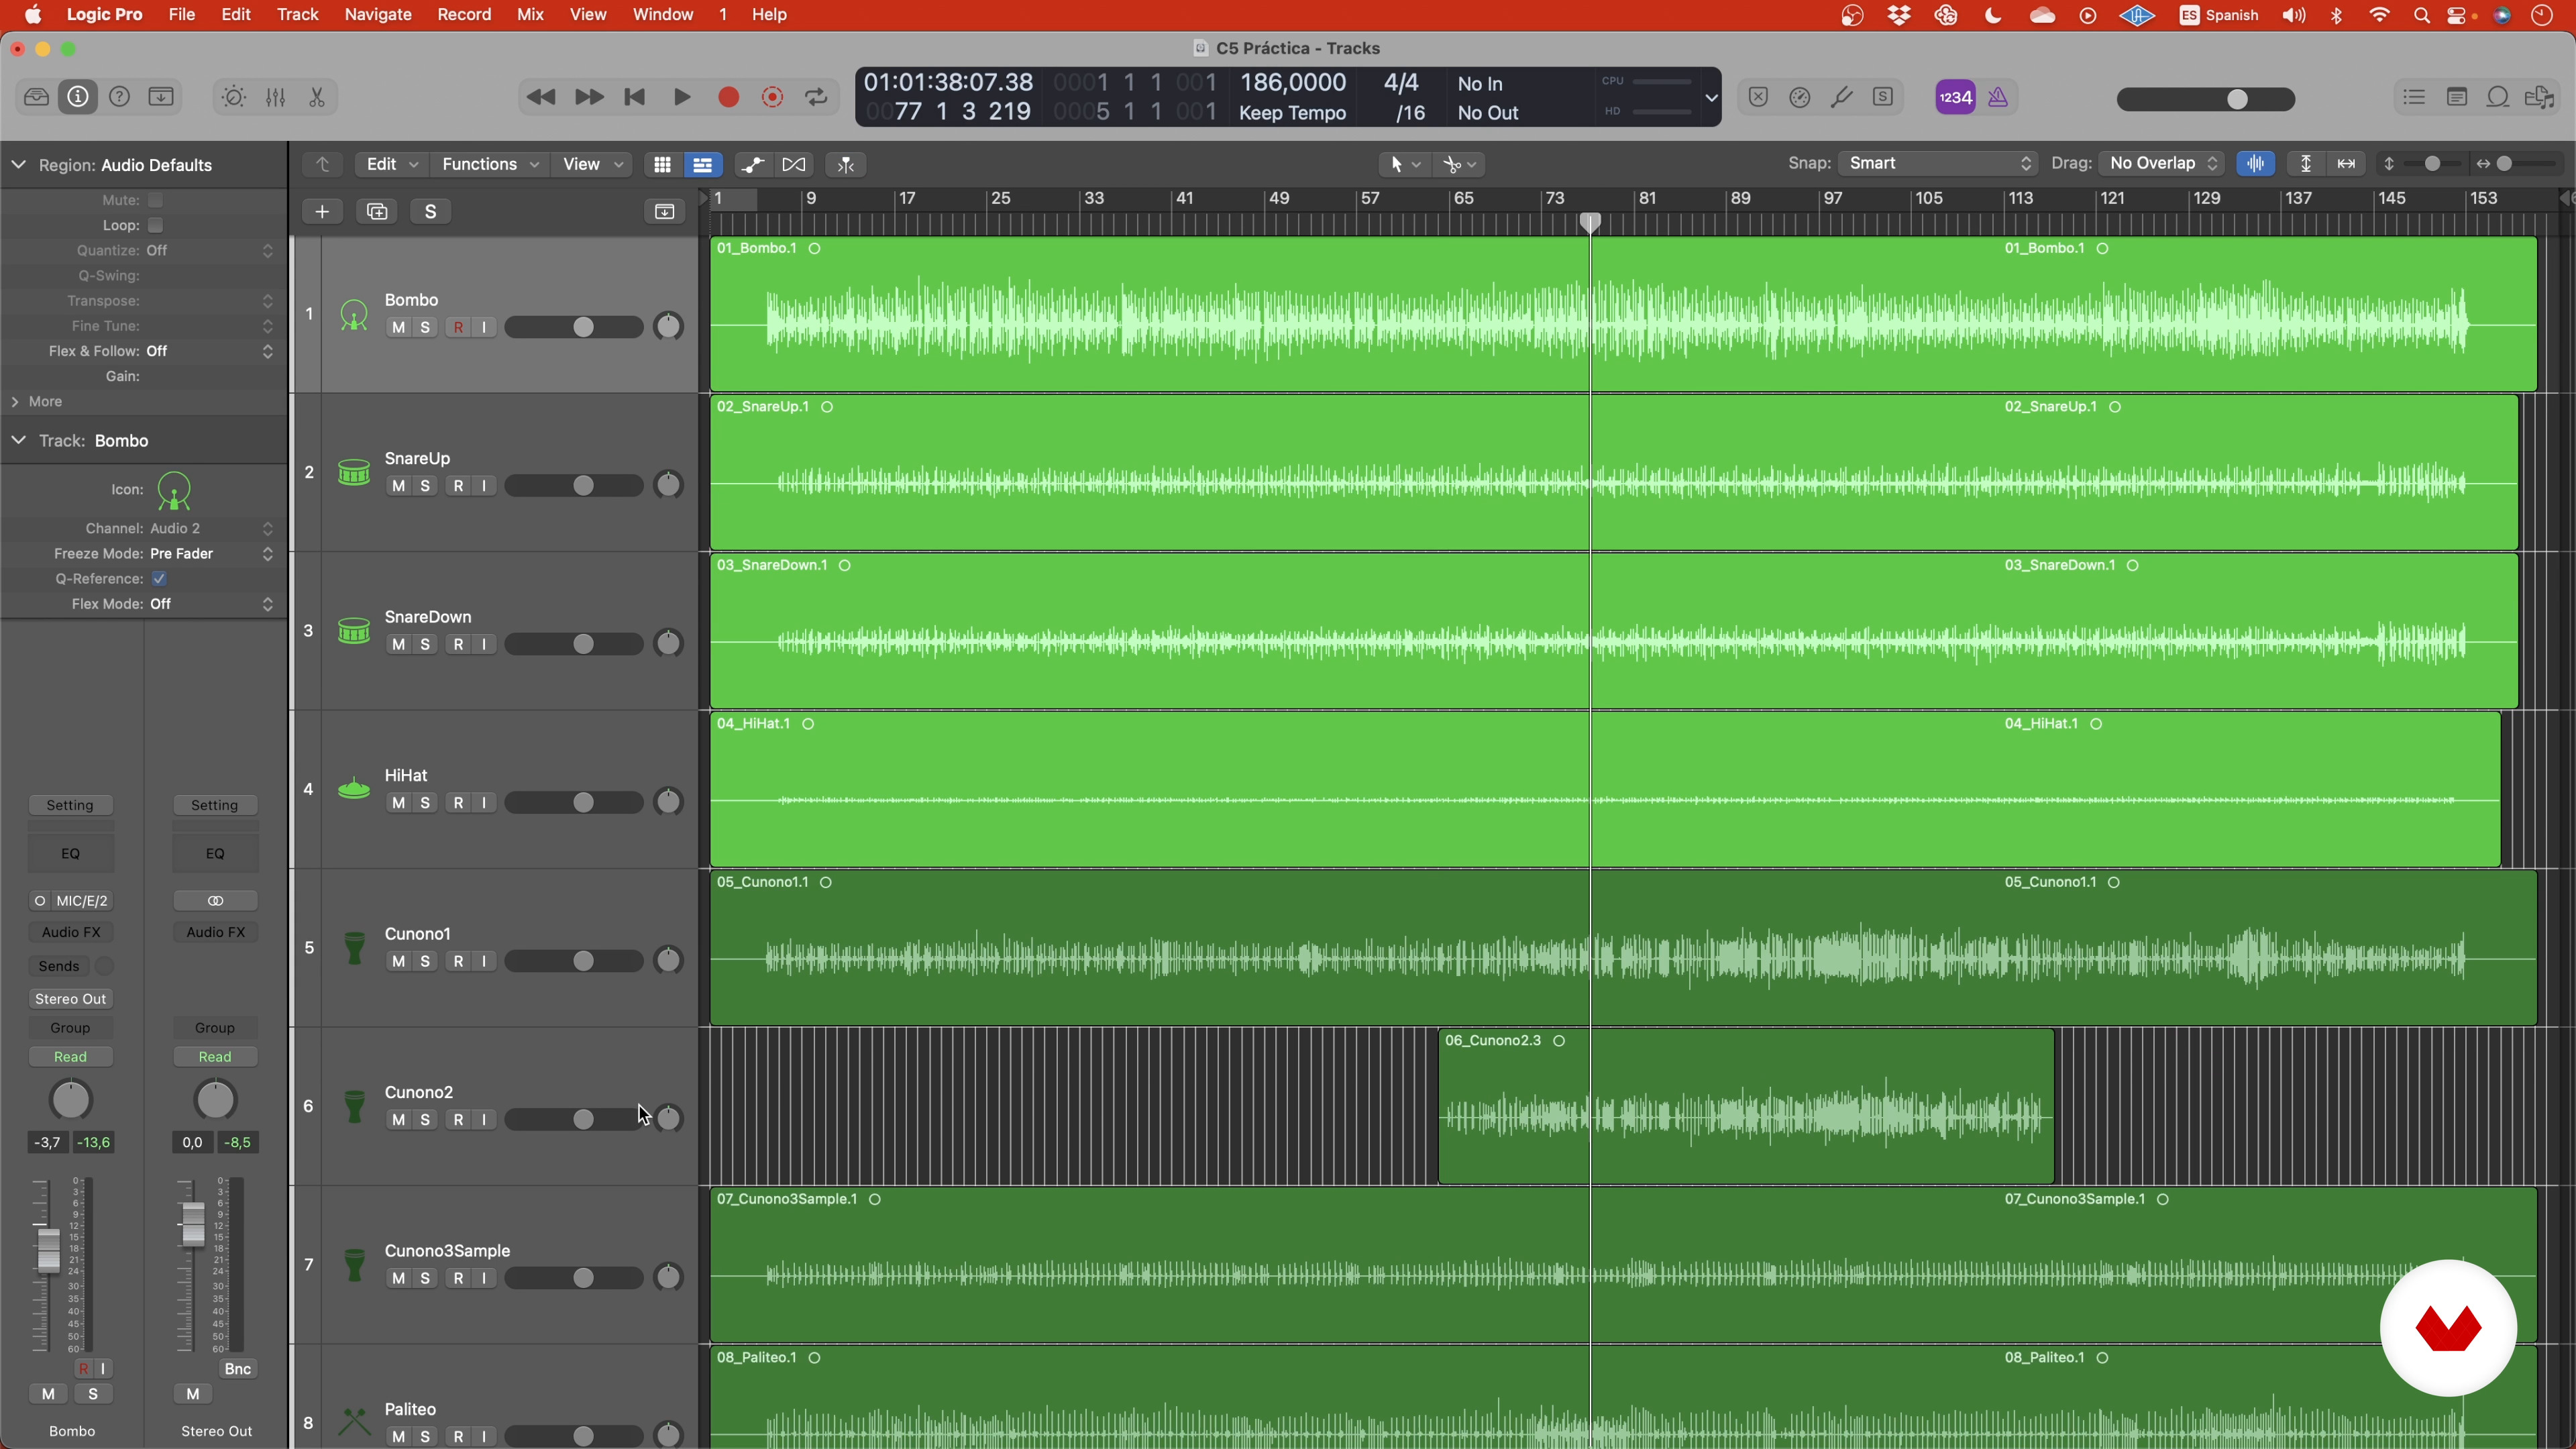Open the Freeze Mode Pre Fader dropdown
Screen dimensions: 2576x1449
coord(210,554)
